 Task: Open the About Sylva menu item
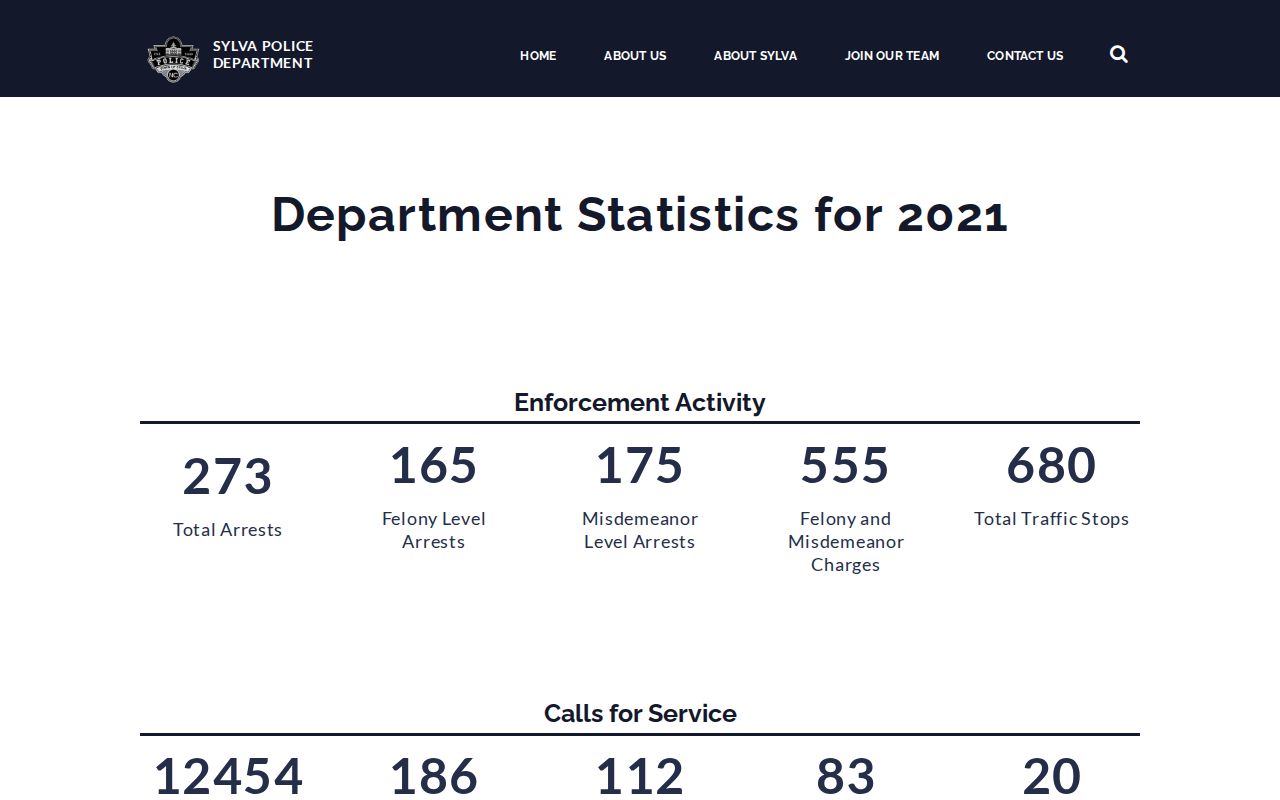755,56
